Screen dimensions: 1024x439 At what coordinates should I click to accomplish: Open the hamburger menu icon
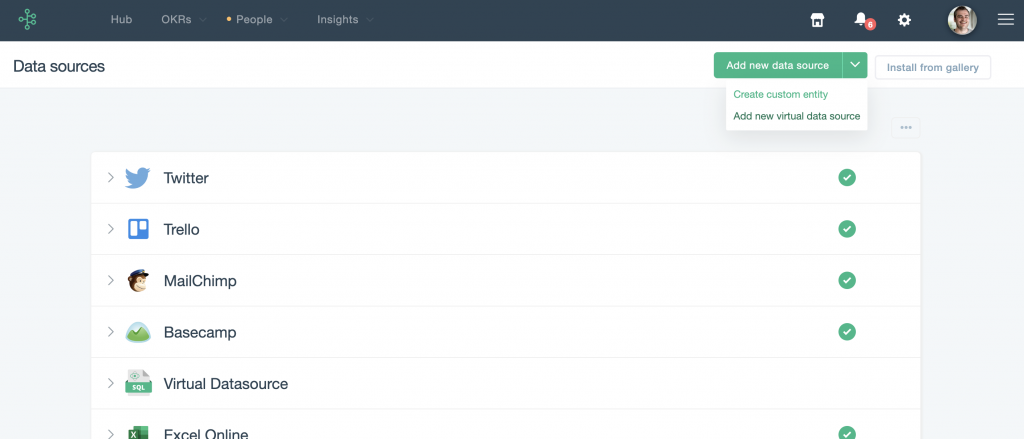pos(1006,20)
